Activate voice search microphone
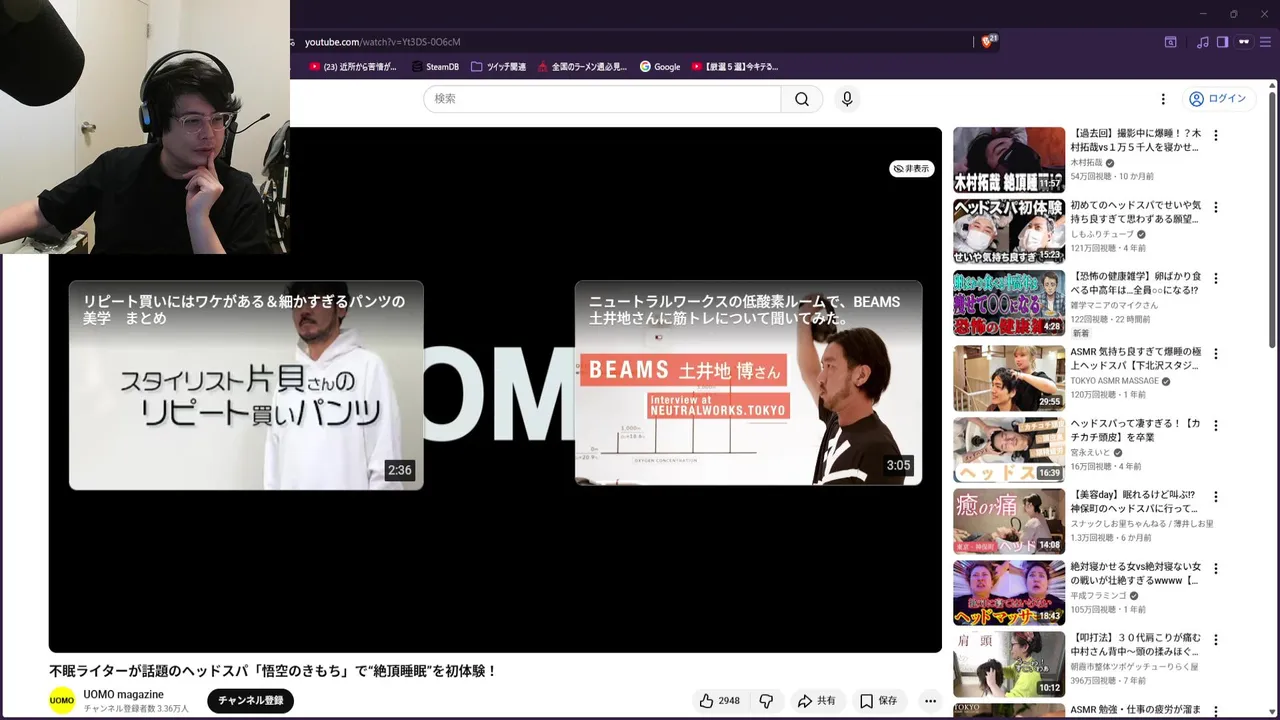The height and width of the screenshot is (720, 1280). [x=847, y=99]
